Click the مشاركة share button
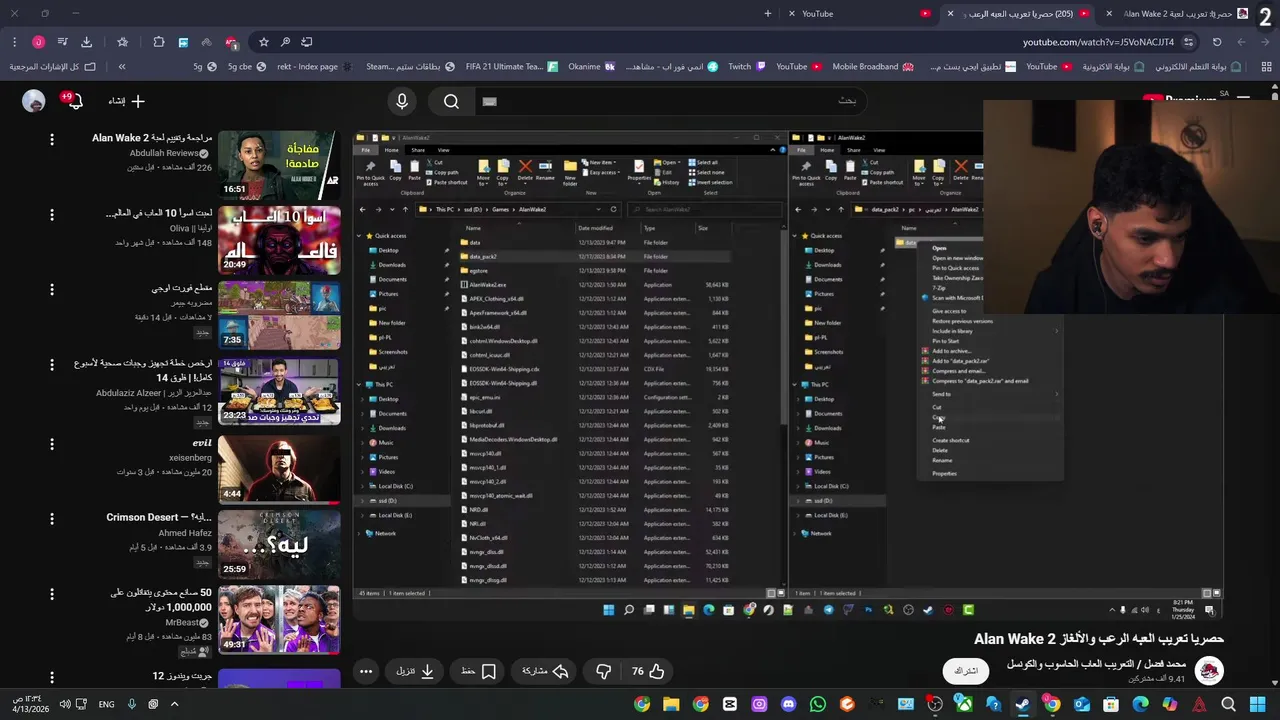The image size is (1280, 720). [544, 671]
